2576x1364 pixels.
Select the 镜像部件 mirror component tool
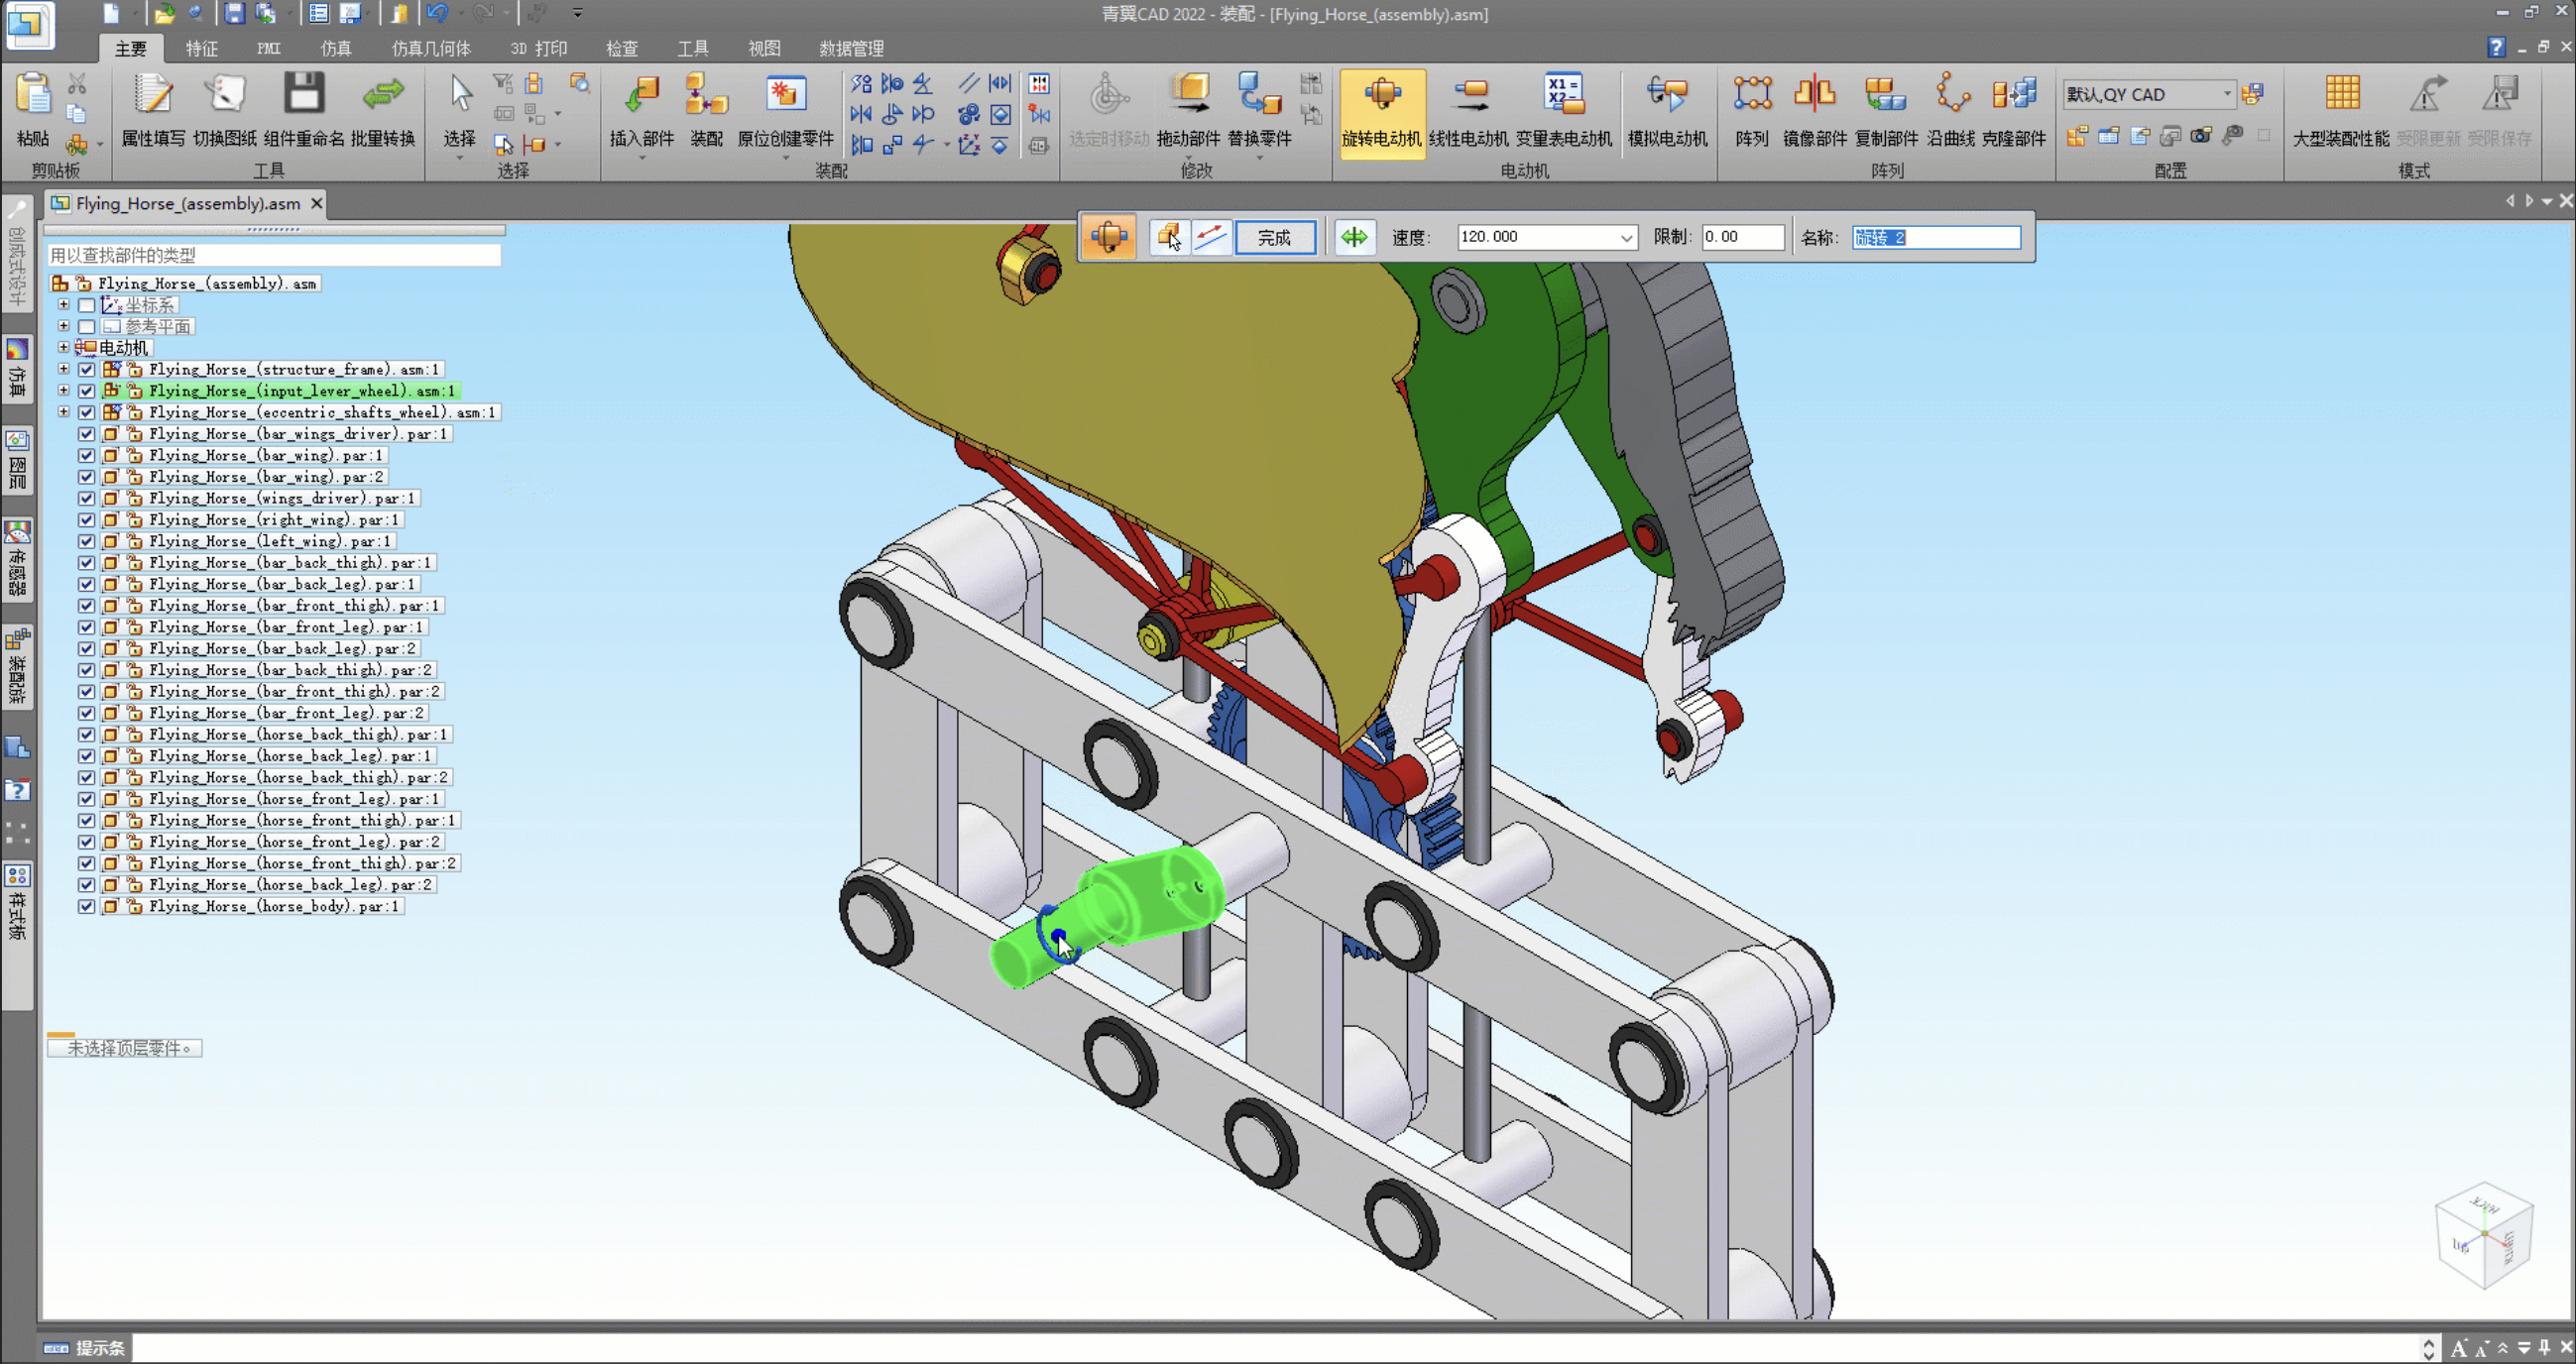tap(1815, 110)
